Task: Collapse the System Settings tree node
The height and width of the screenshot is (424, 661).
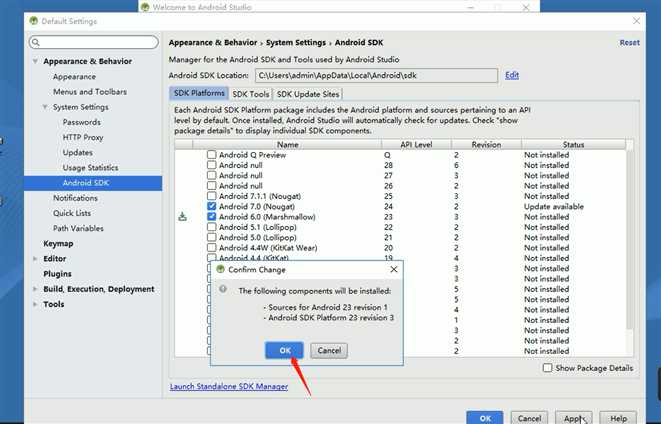Action: pyautogui.click(x=45, y=107)
